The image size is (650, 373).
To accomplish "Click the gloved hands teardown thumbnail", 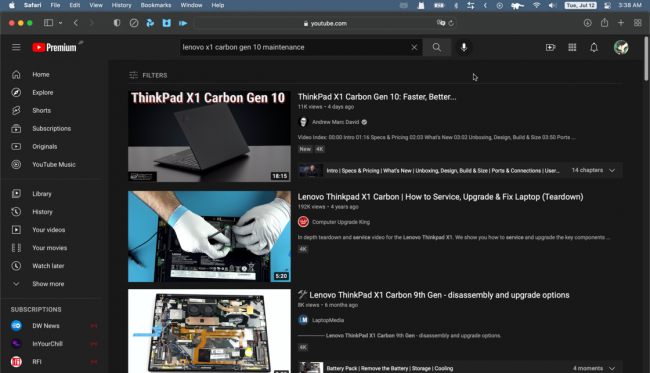I will point(209,236).
